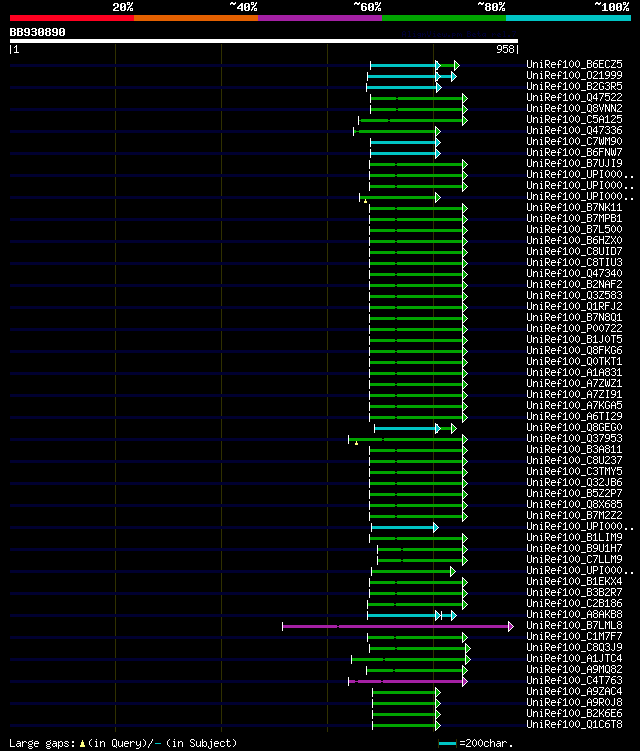Click the query end position 958
The width and height of the screenshot is (640, 751).
(x=505, y=49)
